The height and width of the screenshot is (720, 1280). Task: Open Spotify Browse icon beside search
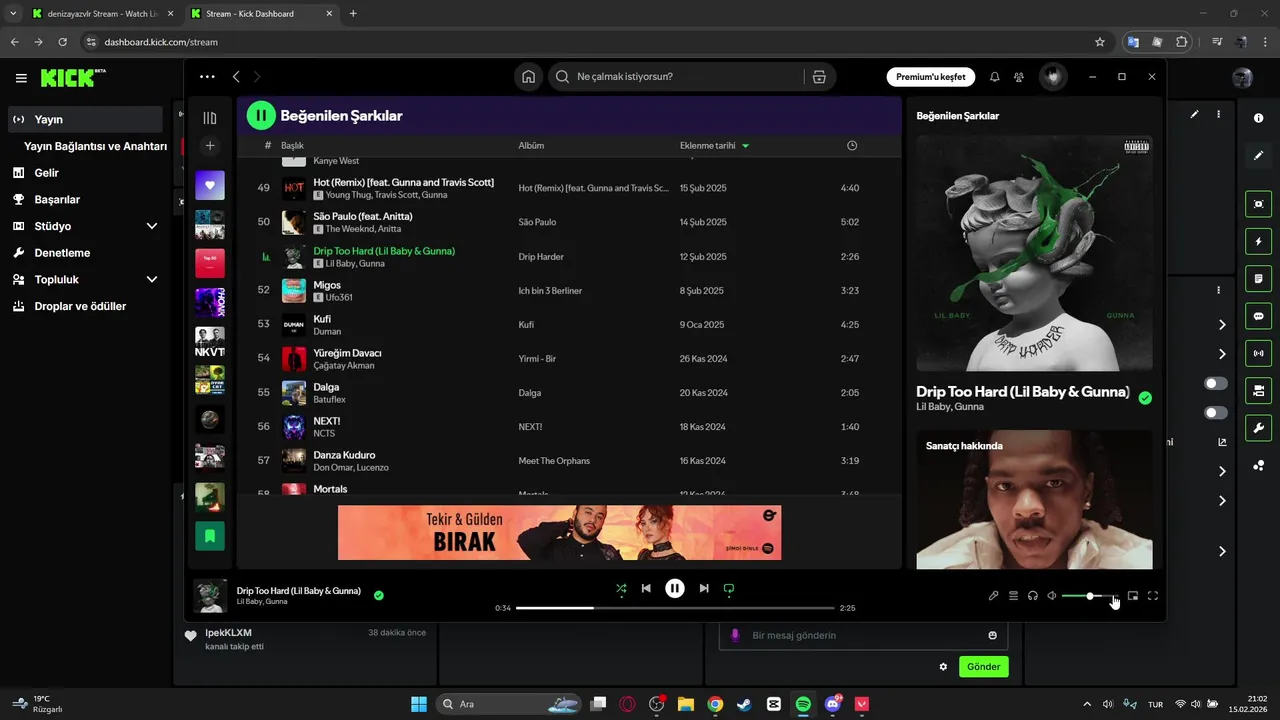click(819, 77)
